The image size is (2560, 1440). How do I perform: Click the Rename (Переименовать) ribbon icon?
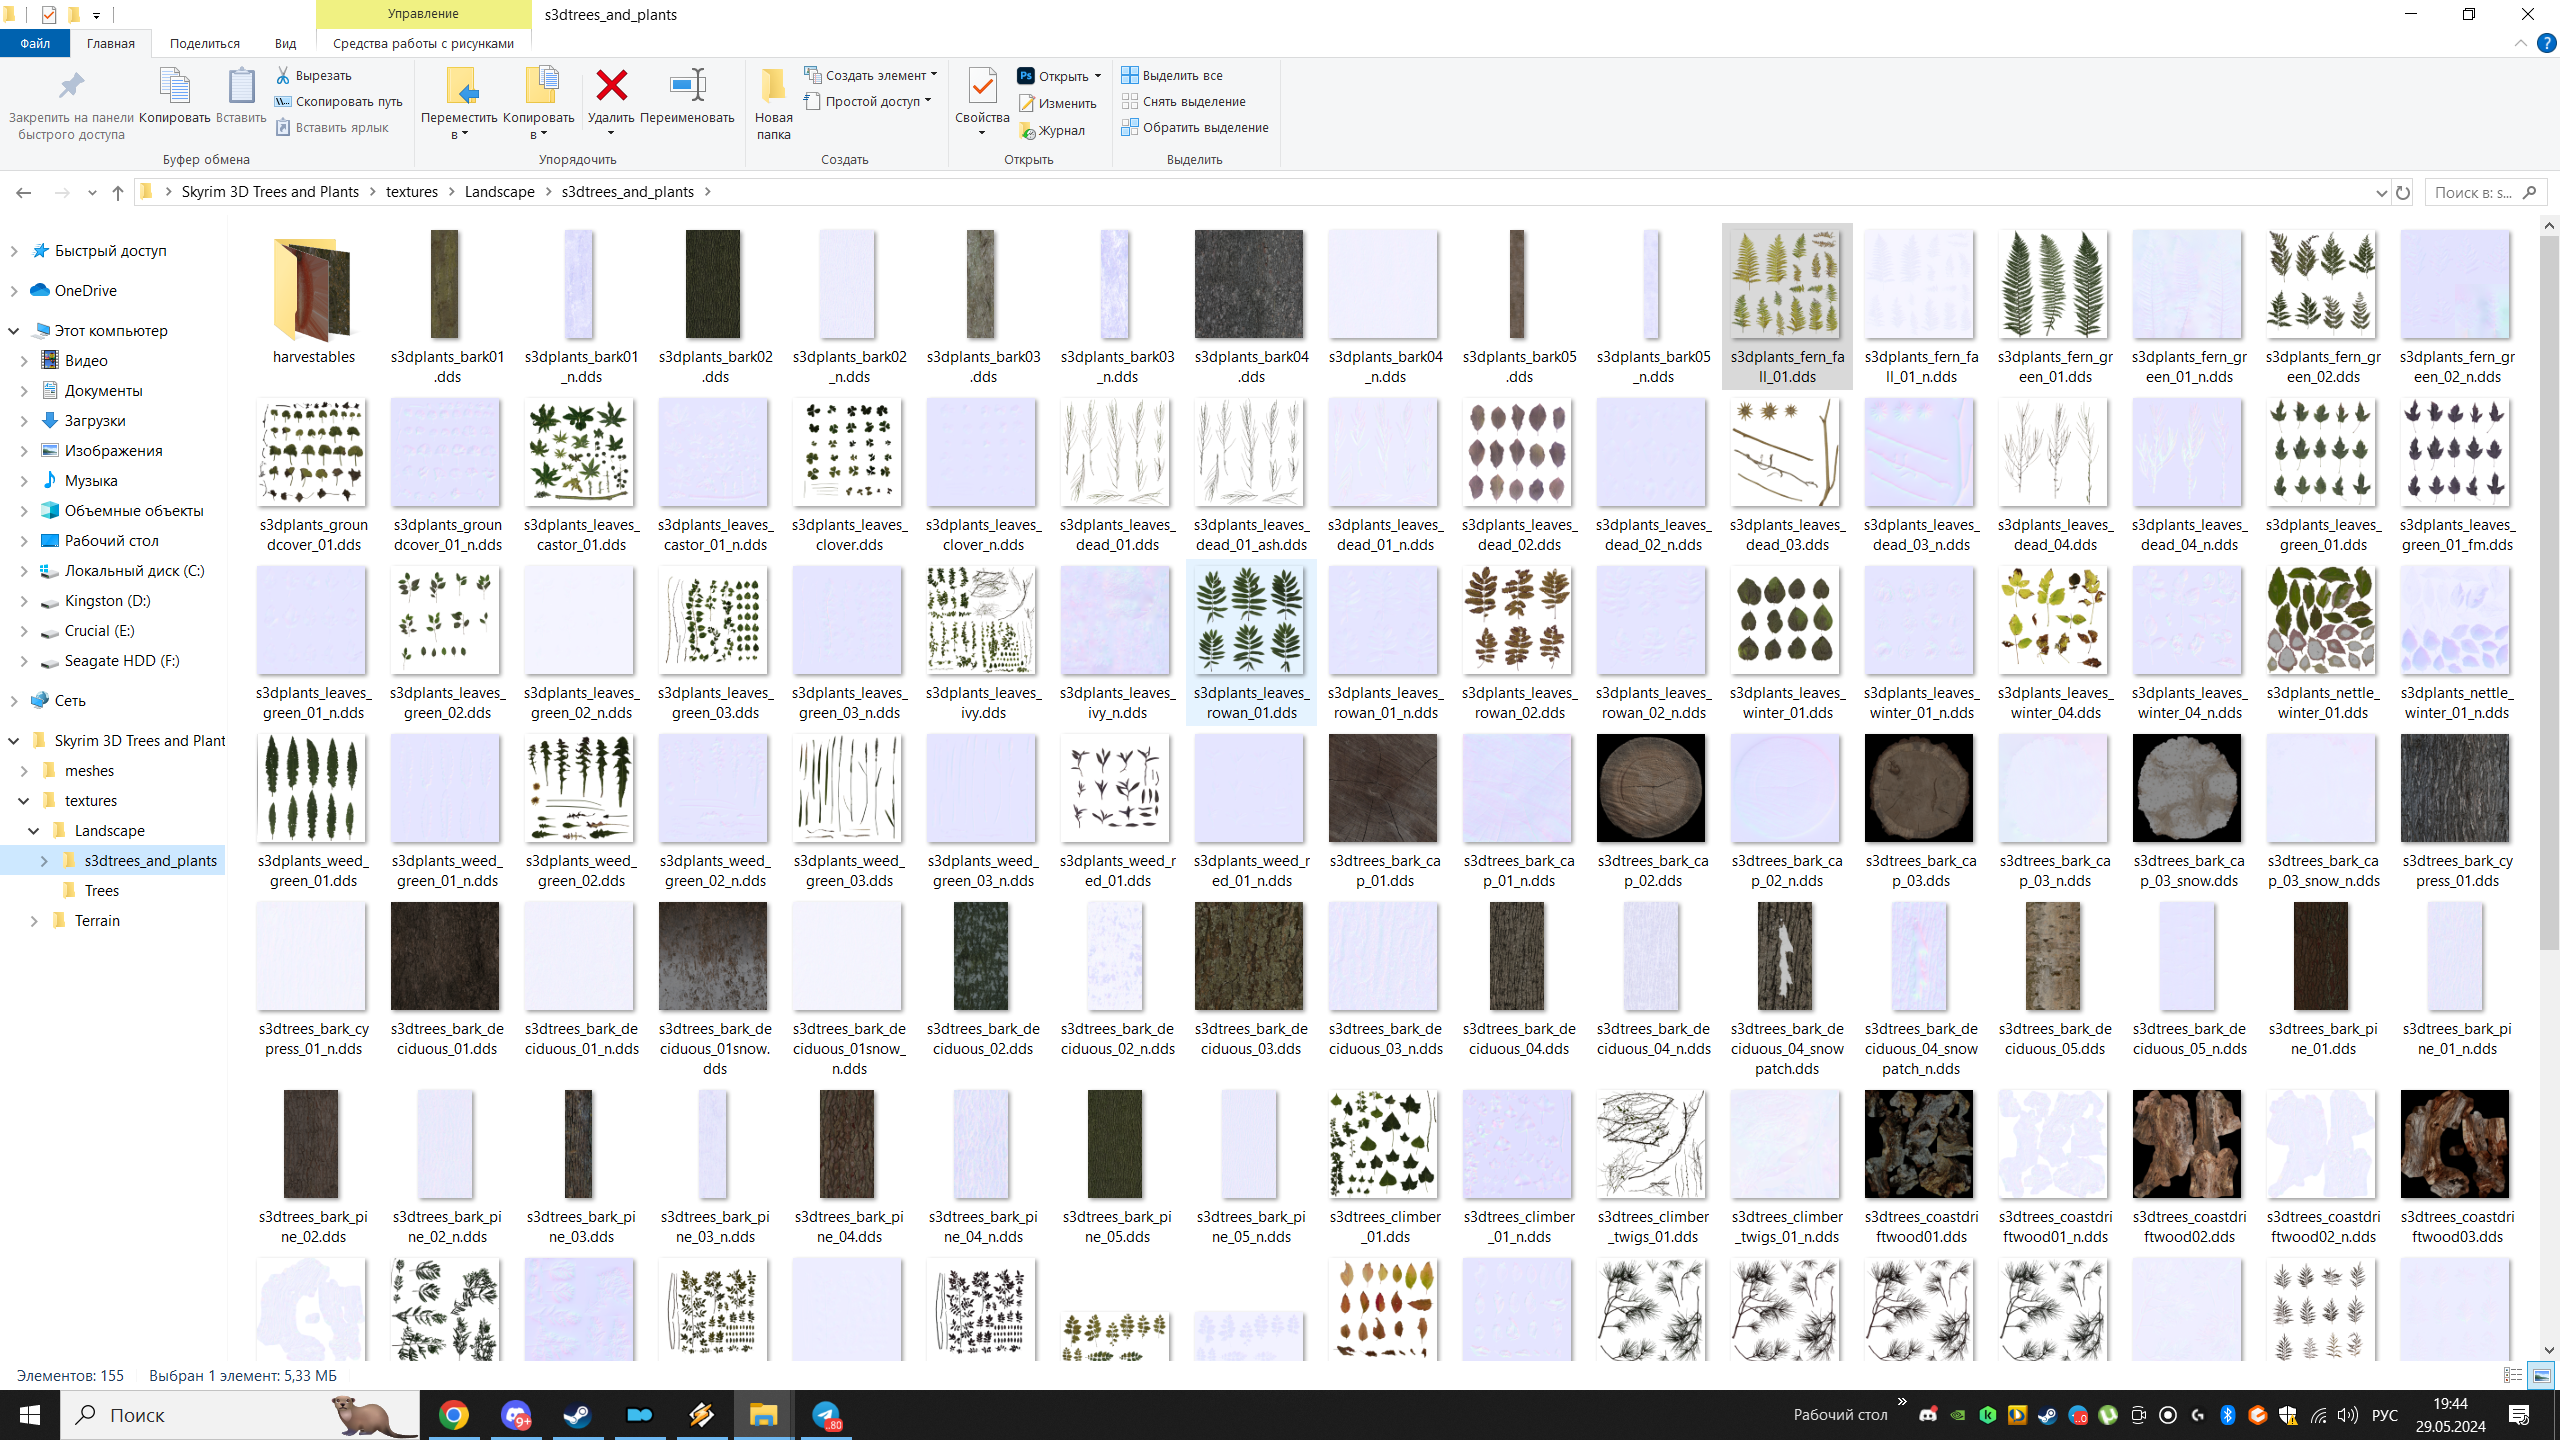pos(687,86)
